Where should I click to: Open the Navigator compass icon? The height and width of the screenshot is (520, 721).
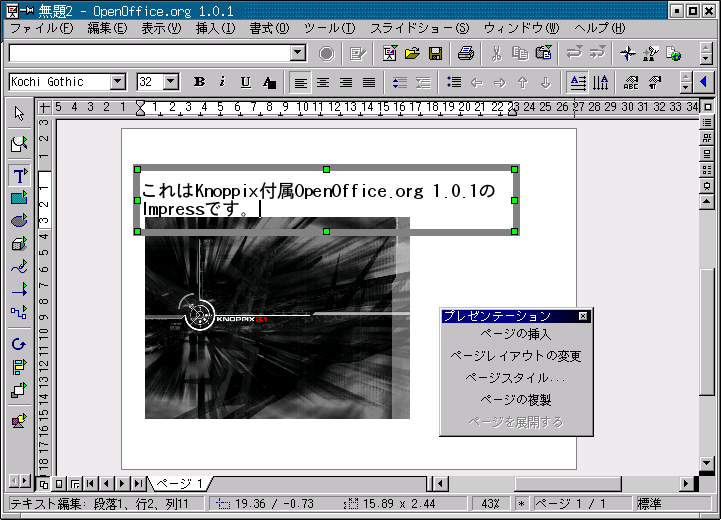tap(628, 54)
